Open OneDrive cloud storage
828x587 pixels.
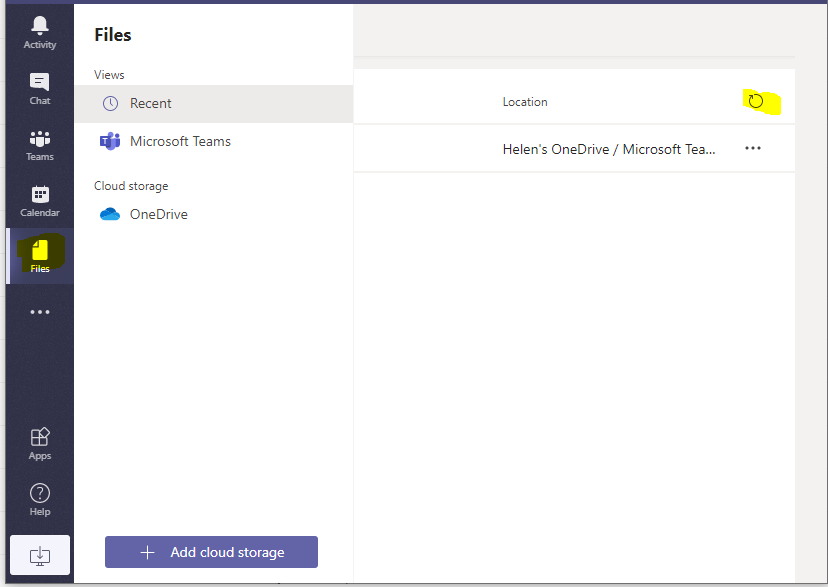point(158,214)
